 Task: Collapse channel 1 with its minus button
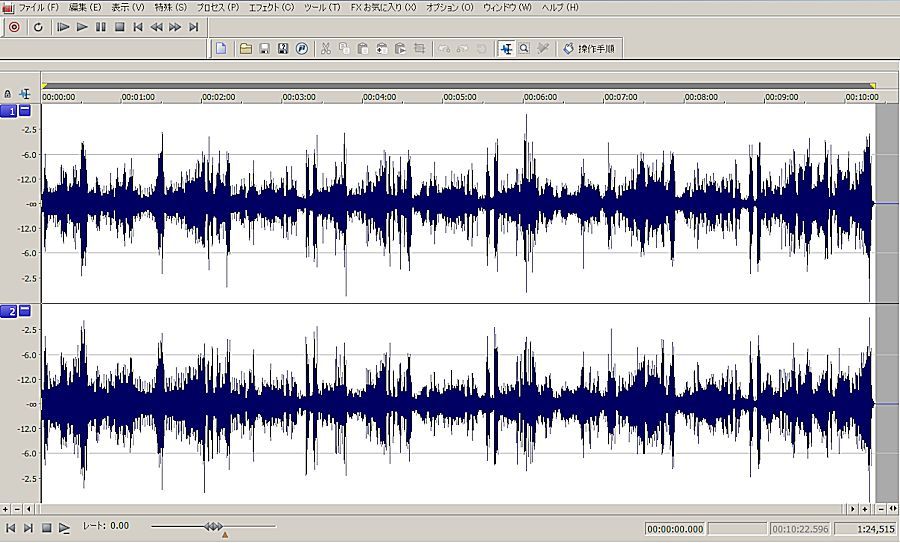25,111
